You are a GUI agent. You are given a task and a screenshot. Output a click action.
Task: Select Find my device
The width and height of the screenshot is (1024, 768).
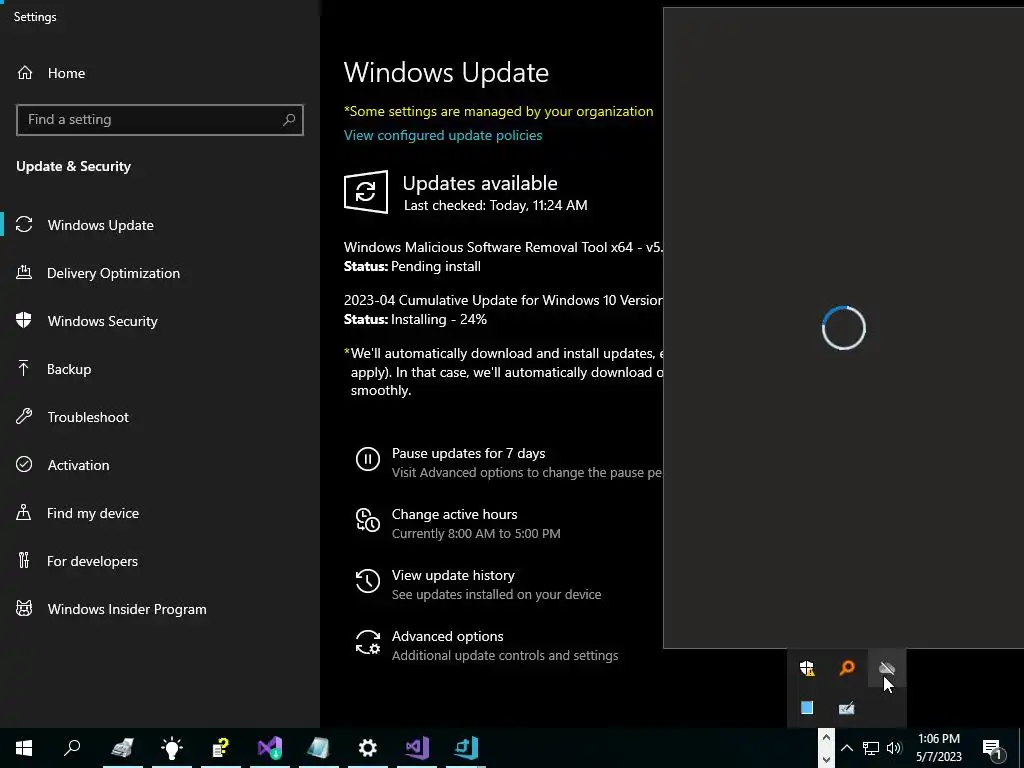click(x=93, y=513)
